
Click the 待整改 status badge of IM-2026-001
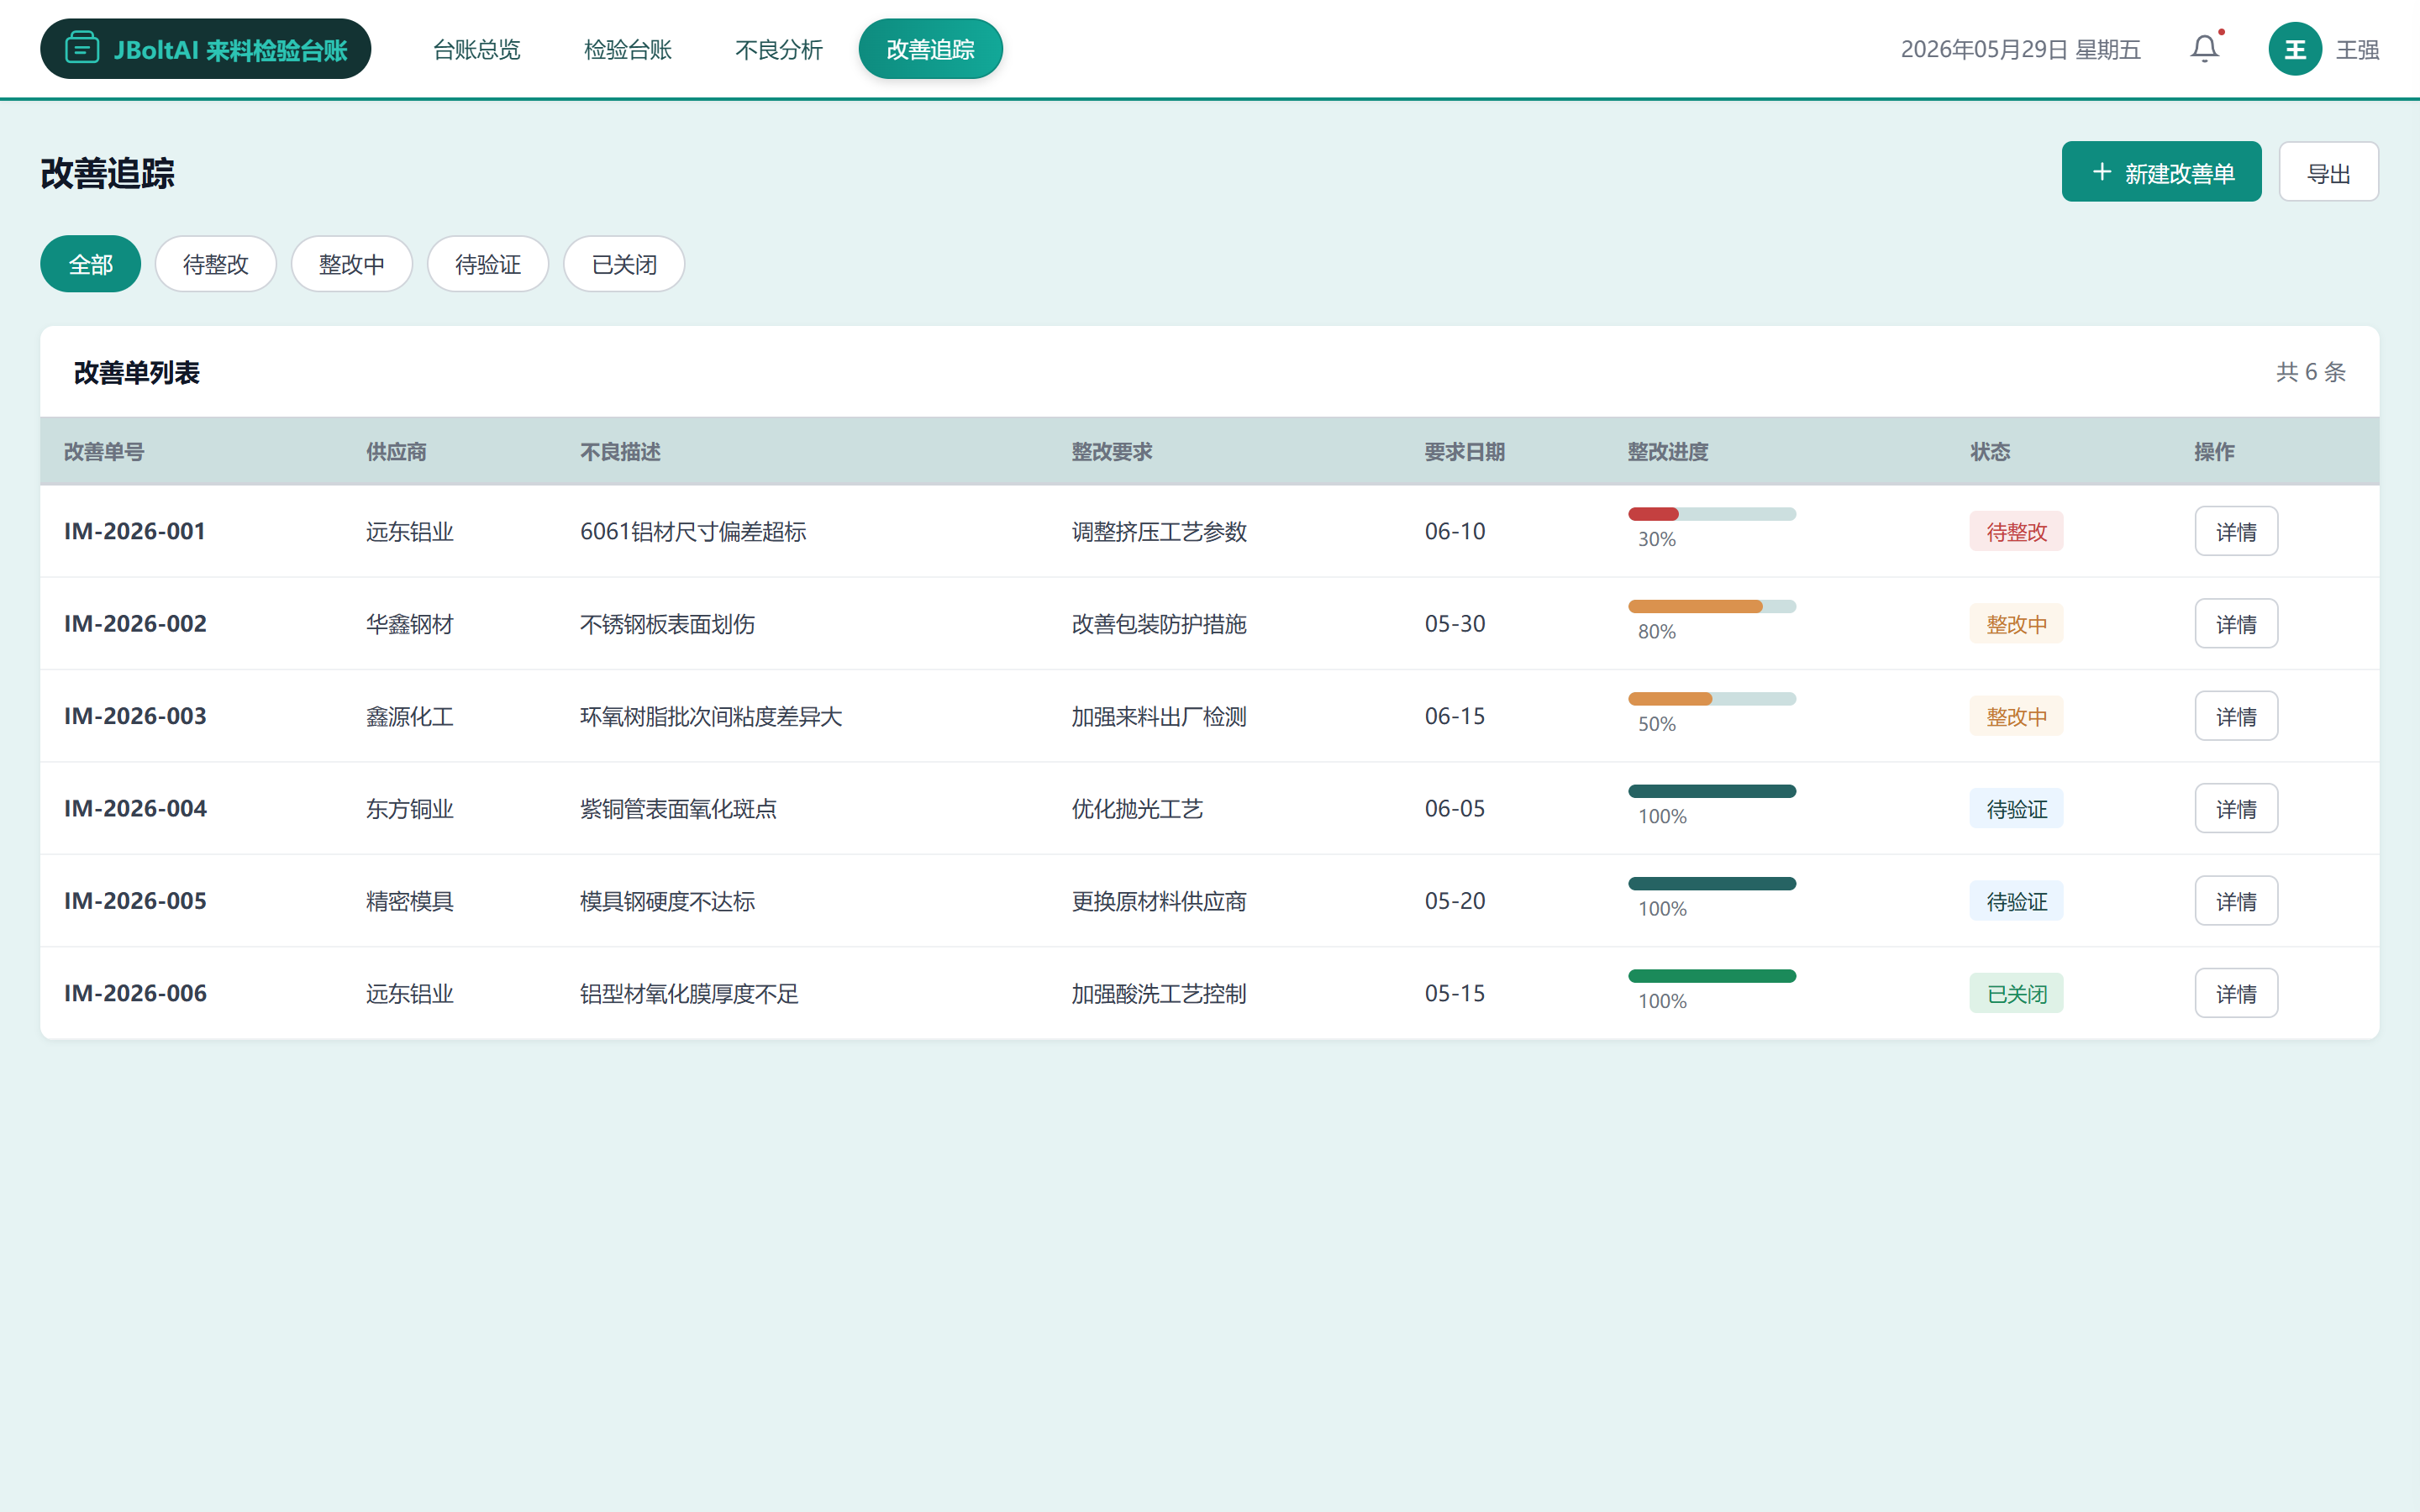point(2016,531)
